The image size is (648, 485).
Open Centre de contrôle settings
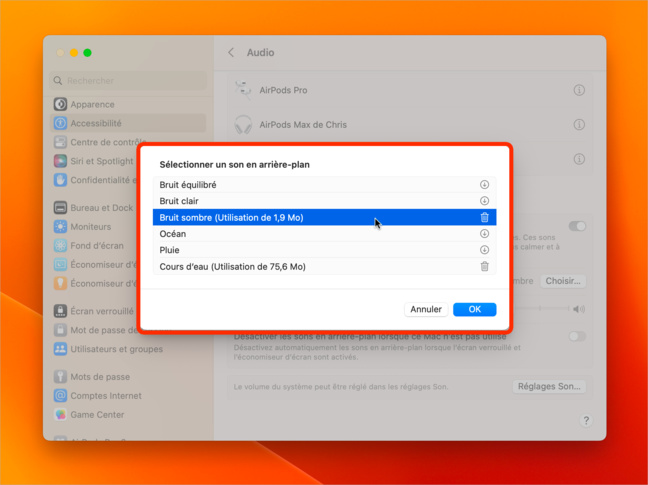tap(128, 142)
